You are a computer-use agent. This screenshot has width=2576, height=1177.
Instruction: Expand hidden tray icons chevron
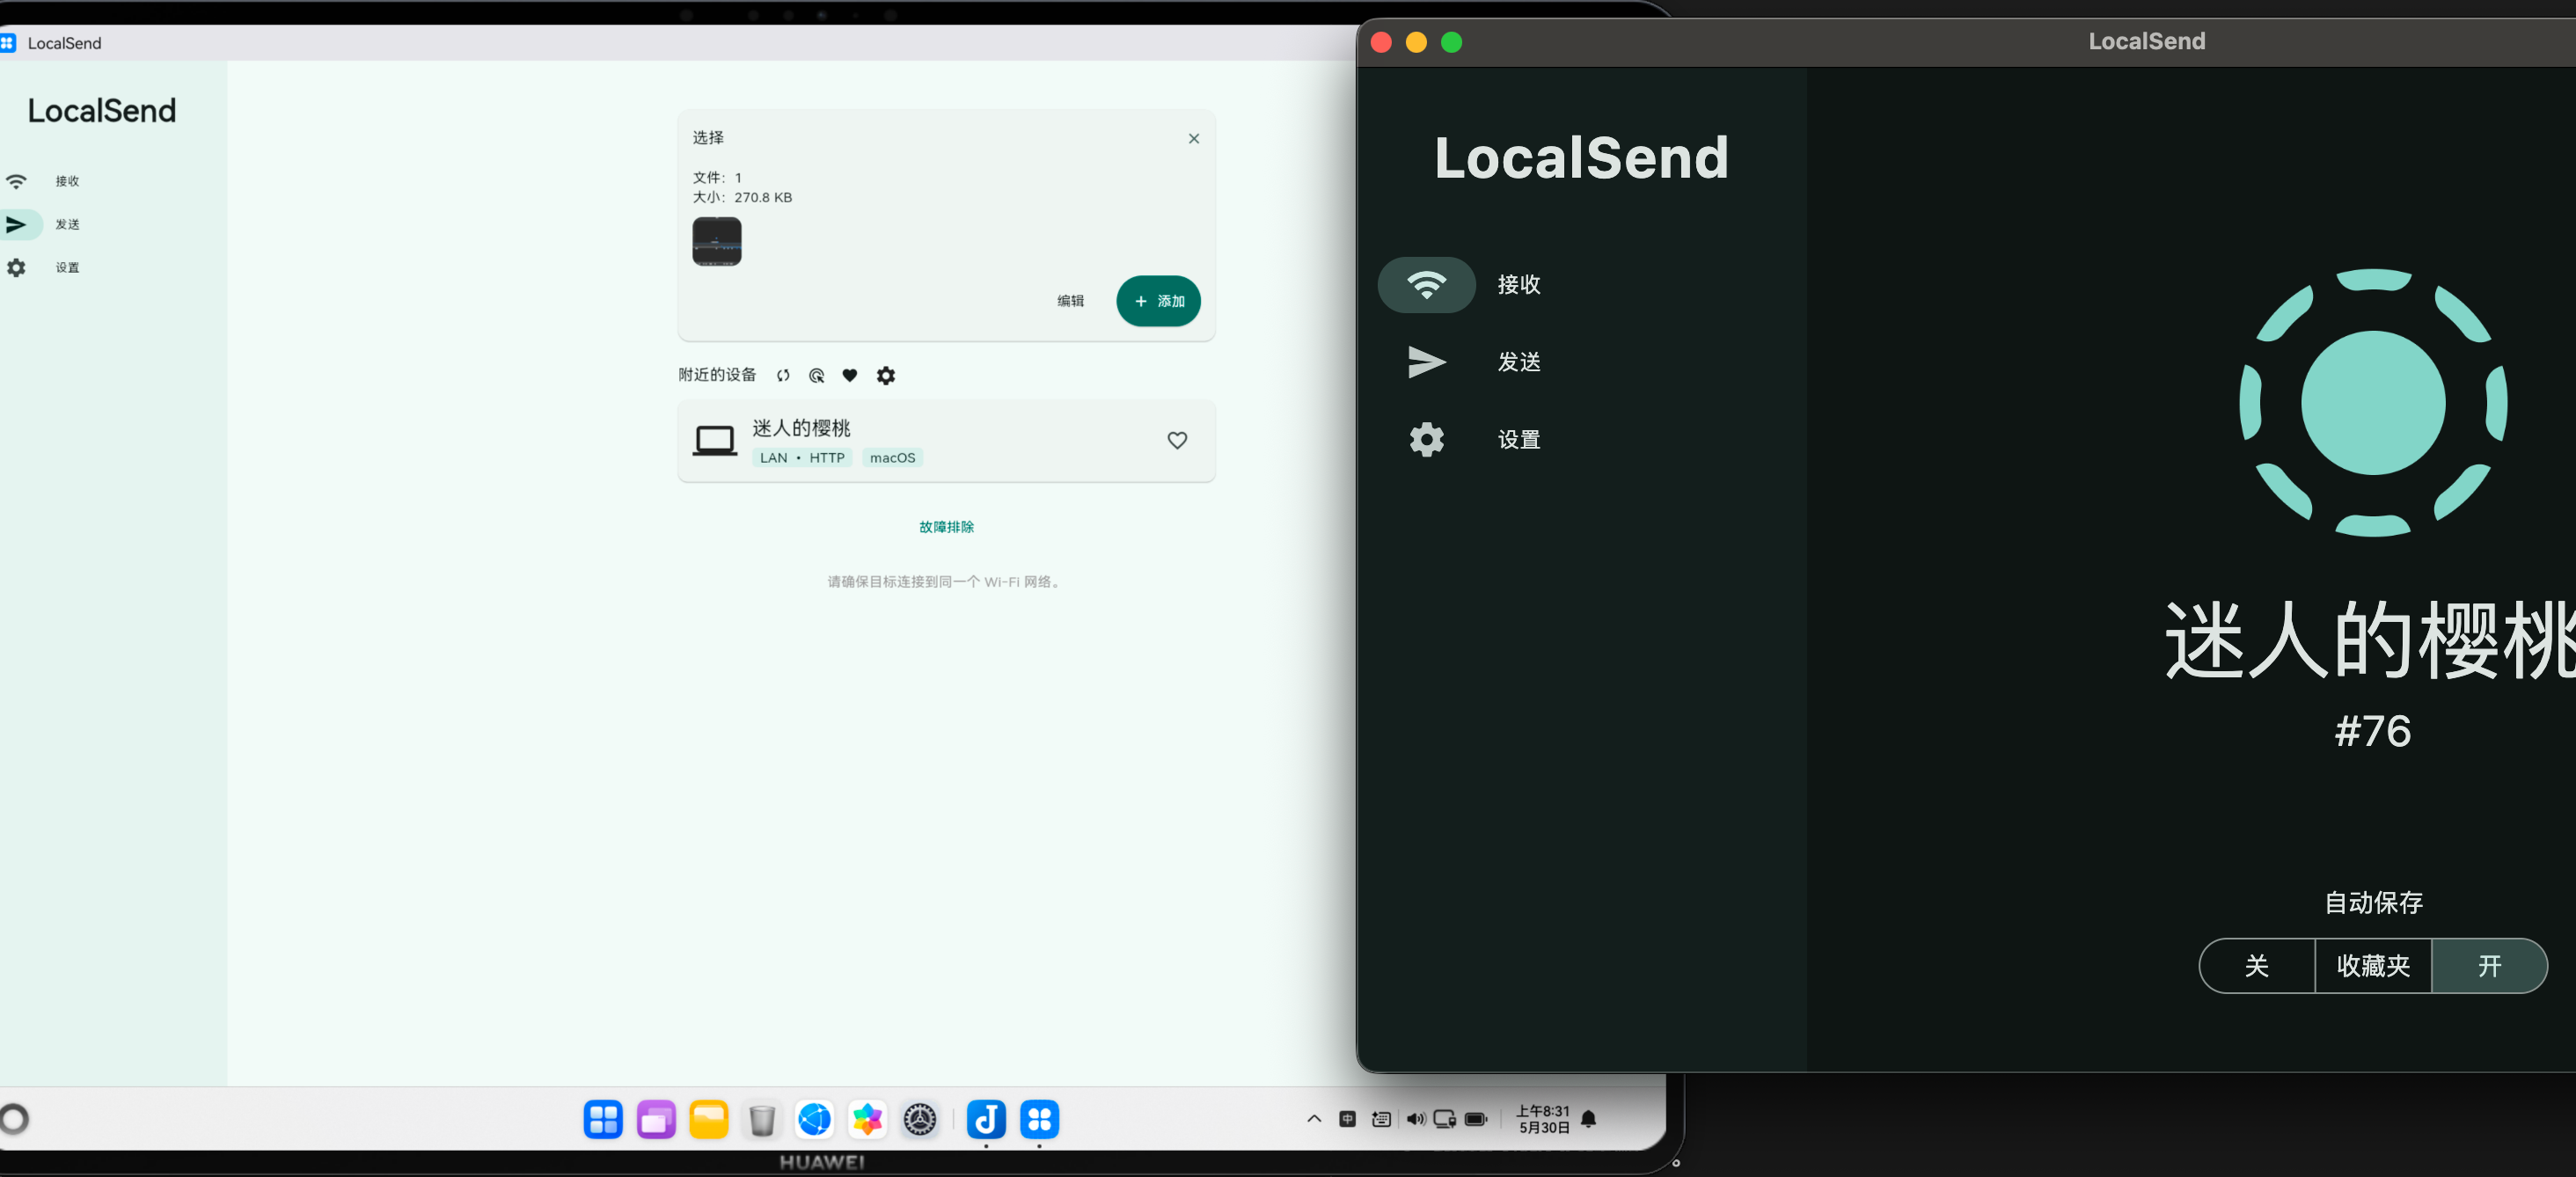[x=1314, y=1119]
